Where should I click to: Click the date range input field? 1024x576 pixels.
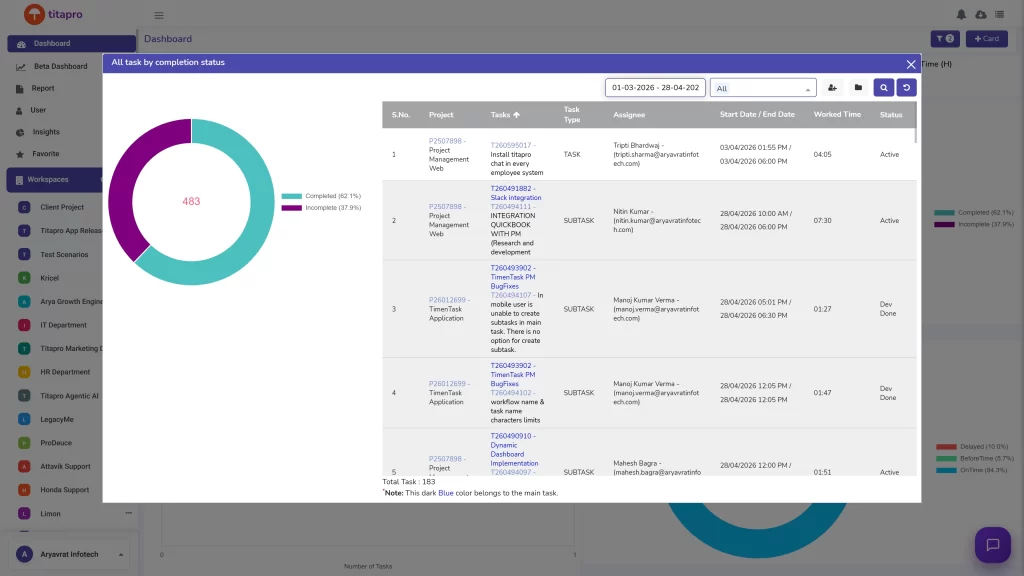coord(655,88)
